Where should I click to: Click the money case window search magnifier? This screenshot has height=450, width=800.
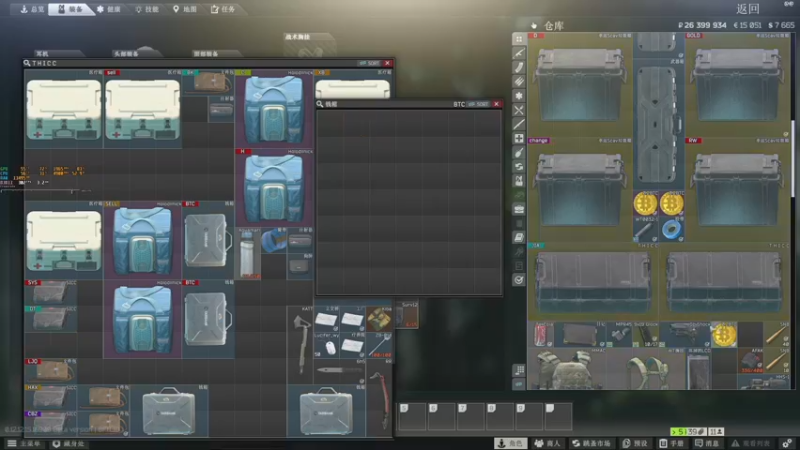pyautogui.click(x=320, y=104)
